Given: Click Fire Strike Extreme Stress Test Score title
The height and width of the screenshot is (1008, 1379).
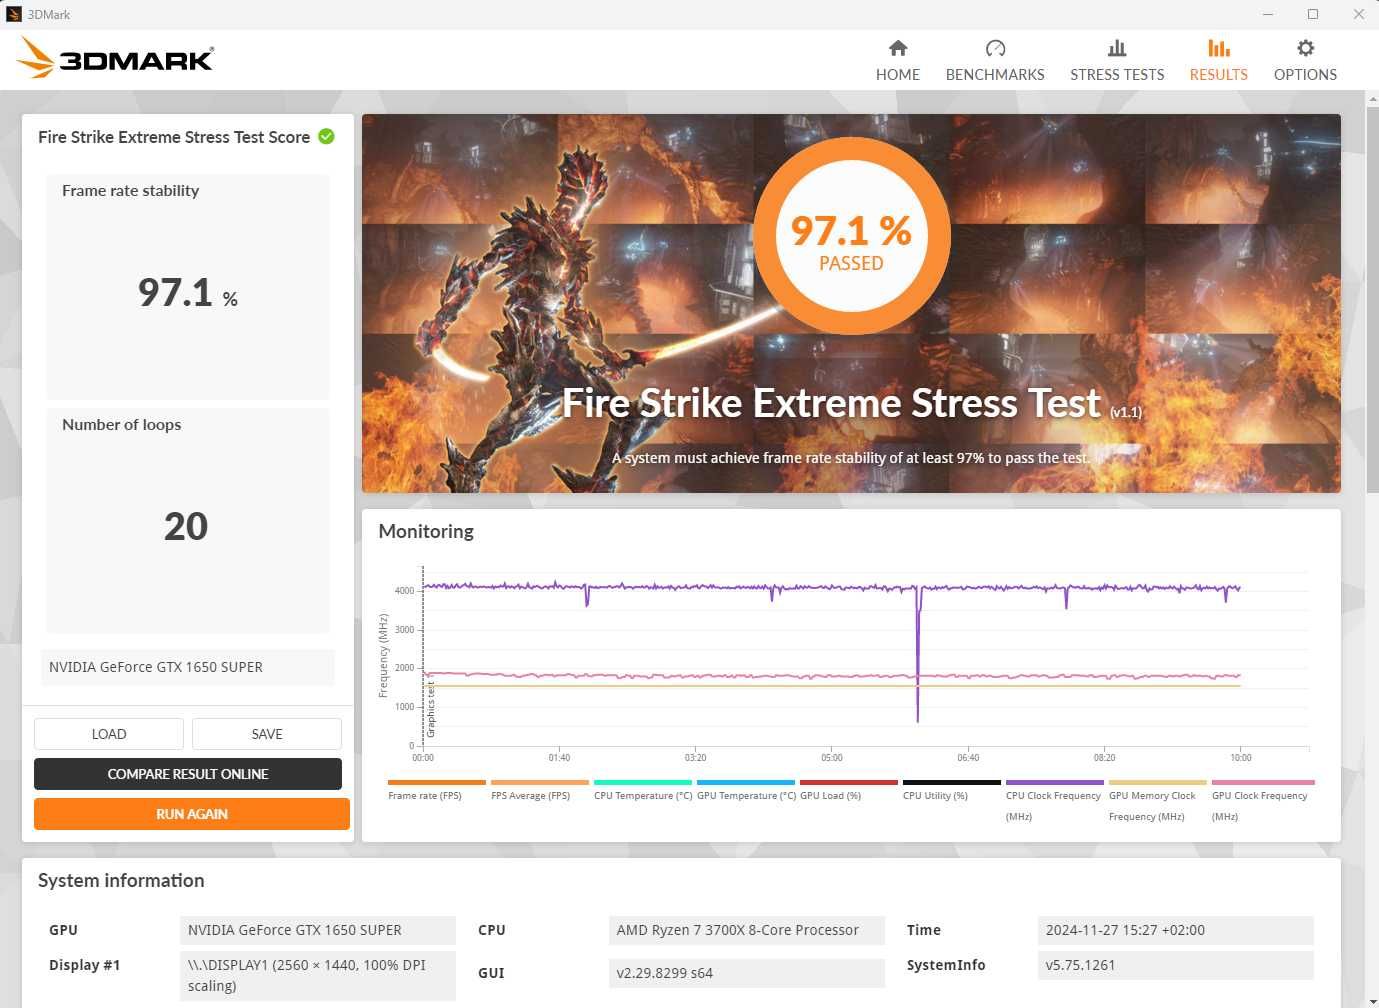Looking at the screenshot, I should [x=174, y=137].
